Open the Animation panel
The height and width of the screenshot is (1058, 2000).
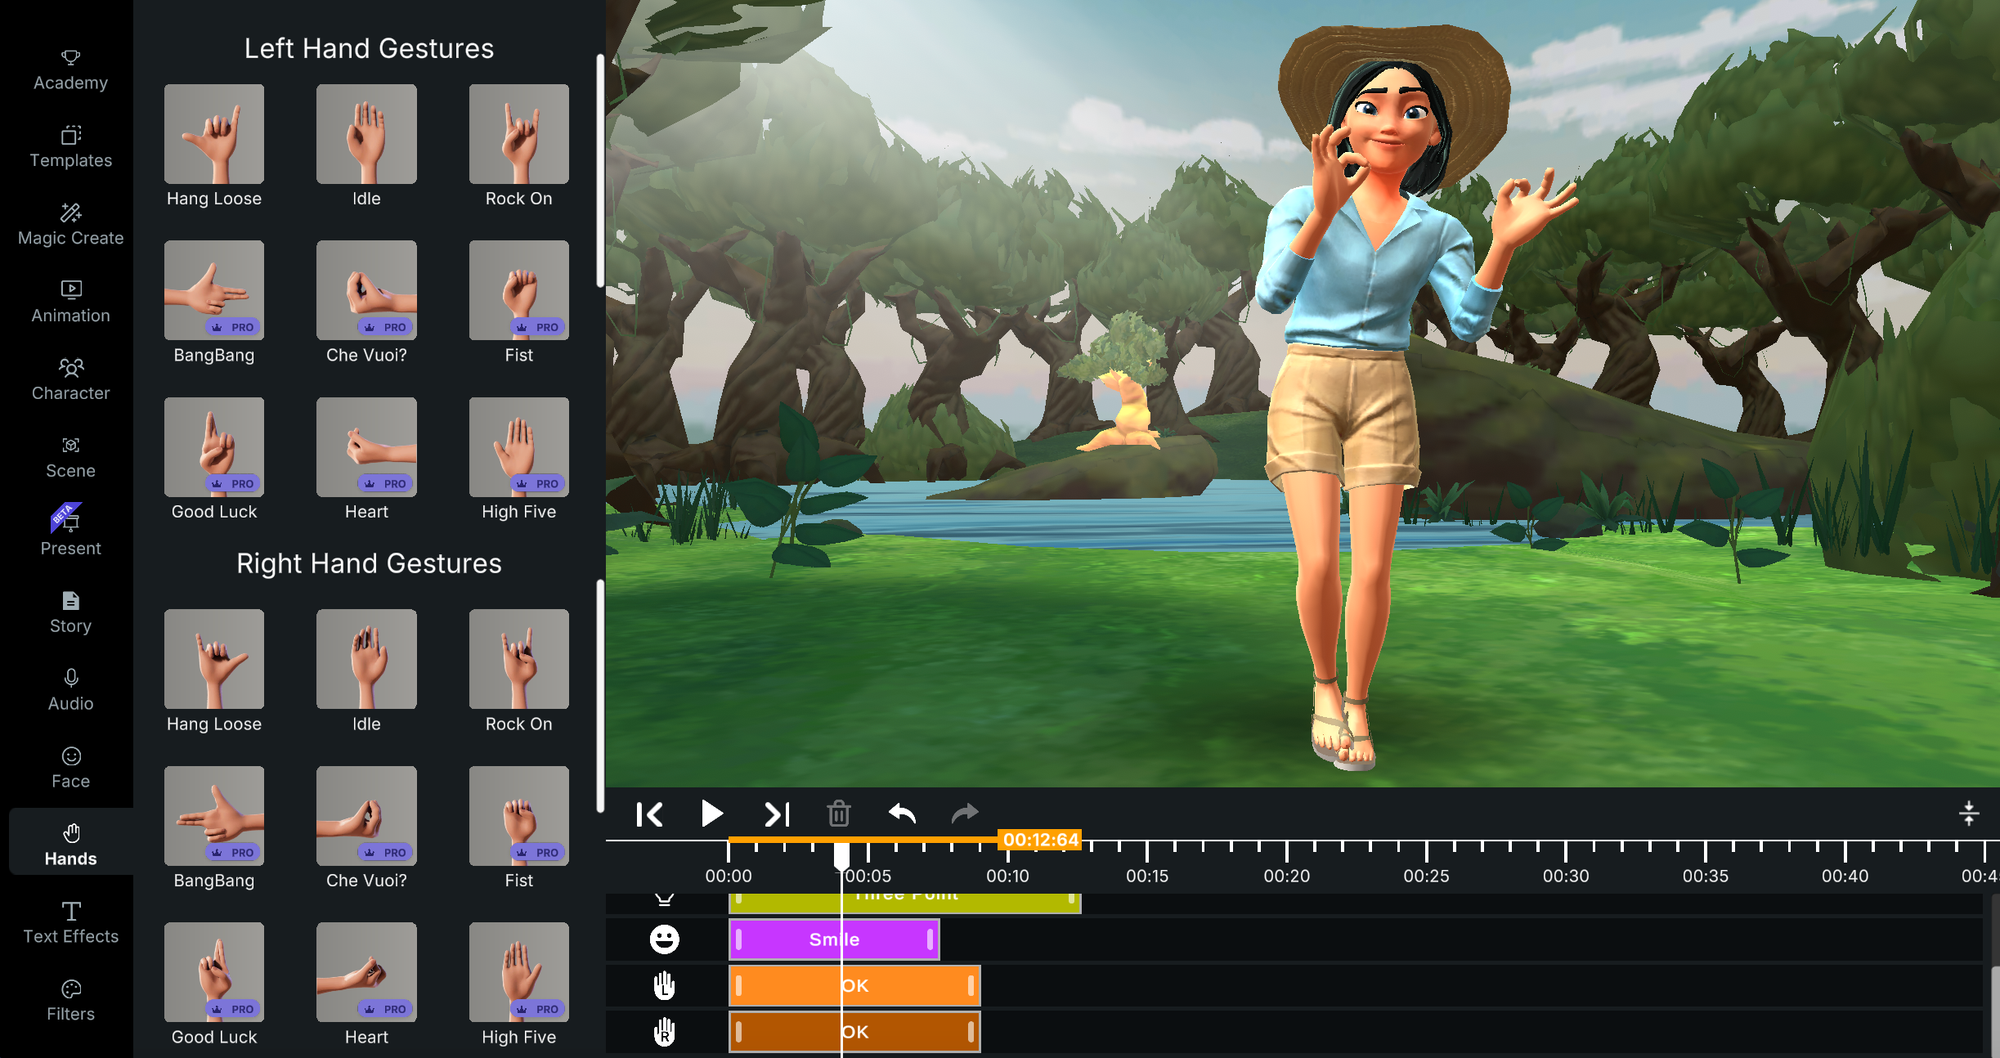[69, 300]
